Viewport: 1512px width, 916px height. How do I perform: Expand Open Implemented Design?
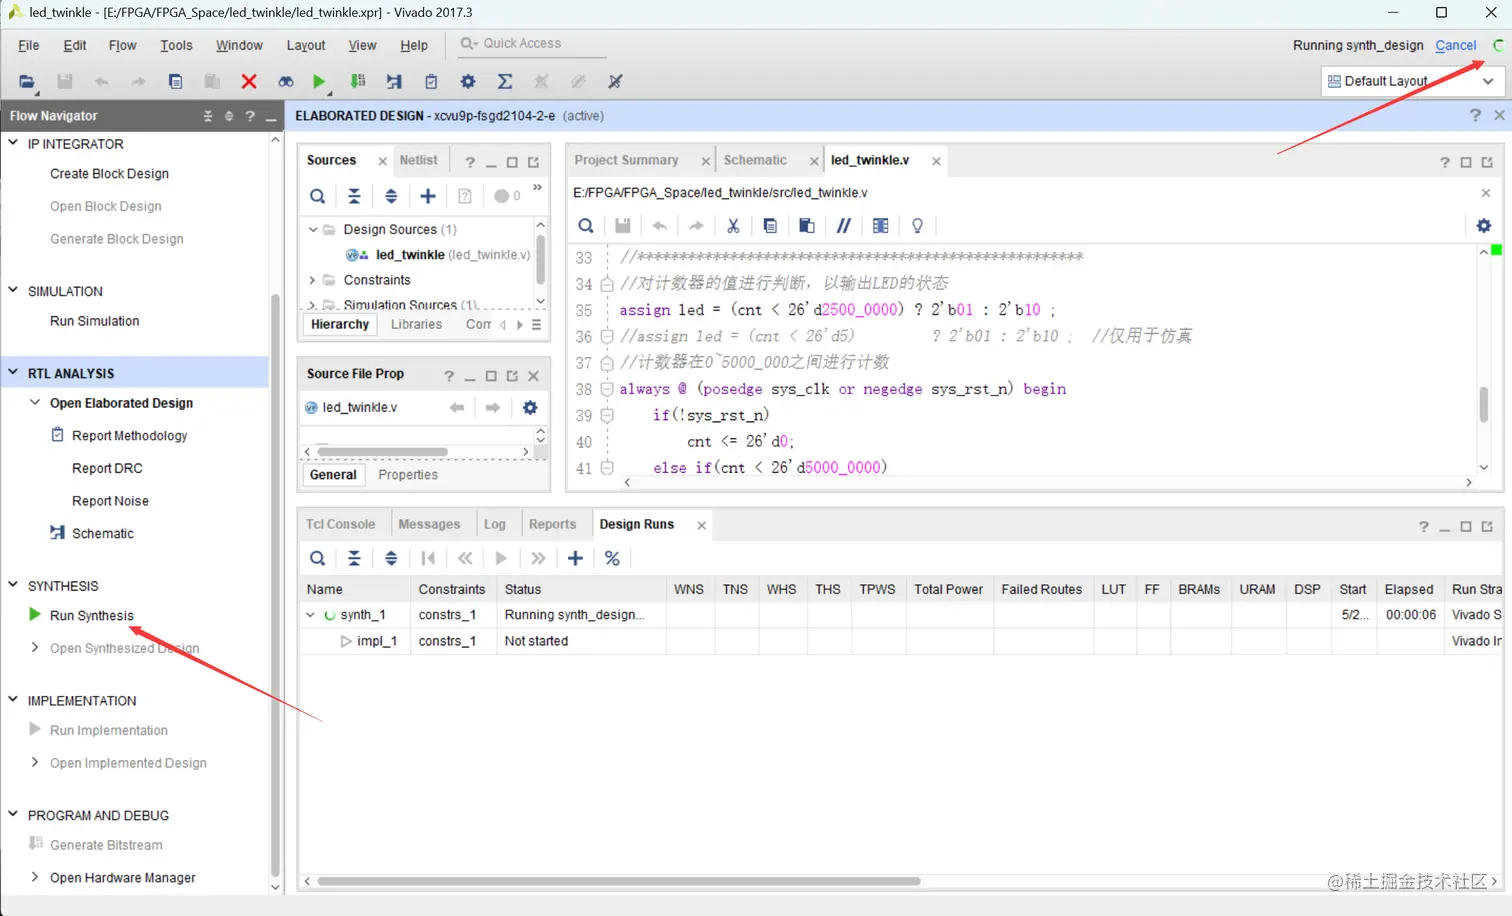click(x=35, y=762)
